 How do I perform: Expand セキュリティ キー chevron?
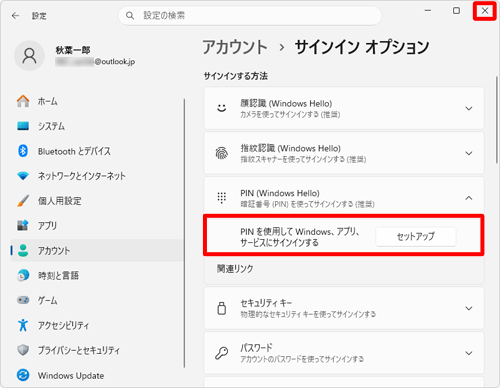coord(469,308)
